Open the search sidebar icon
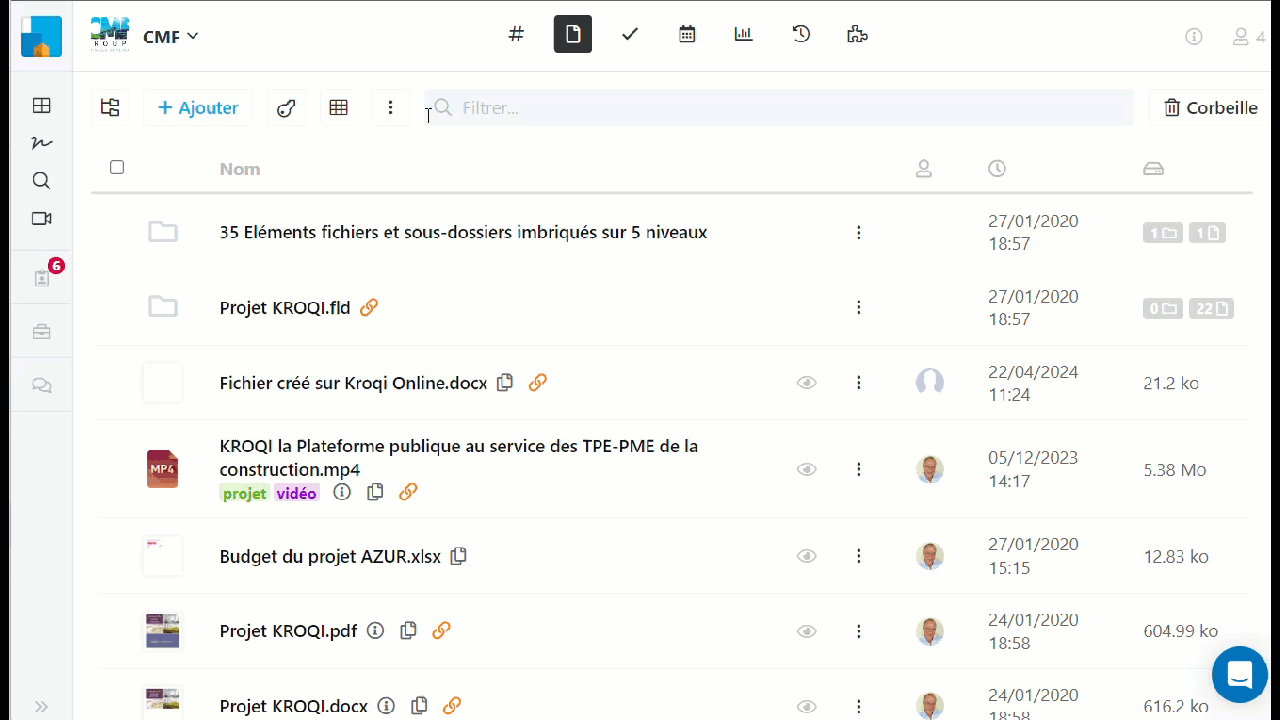This screenshot has height=720, width=1280. click(41, 180)
